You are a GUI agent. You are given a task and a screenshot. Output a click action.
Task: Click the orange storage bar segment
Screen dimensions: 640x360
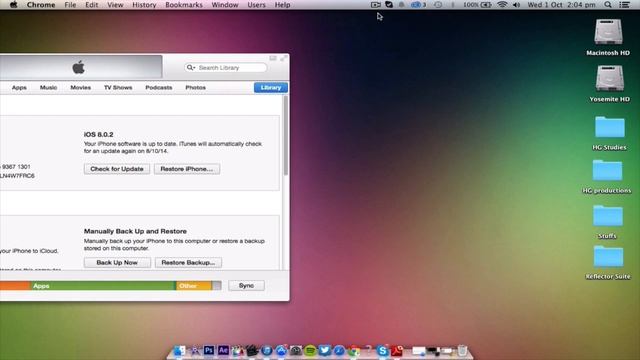pos(15,286)
